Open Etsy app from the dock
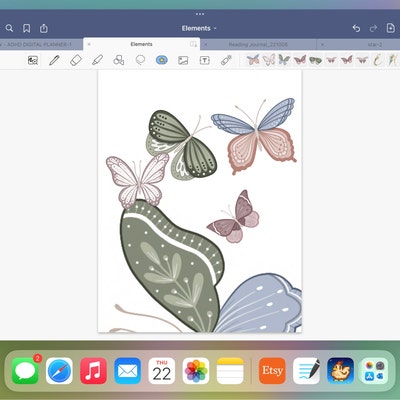The image size is (400, 400). pos(272,371)
